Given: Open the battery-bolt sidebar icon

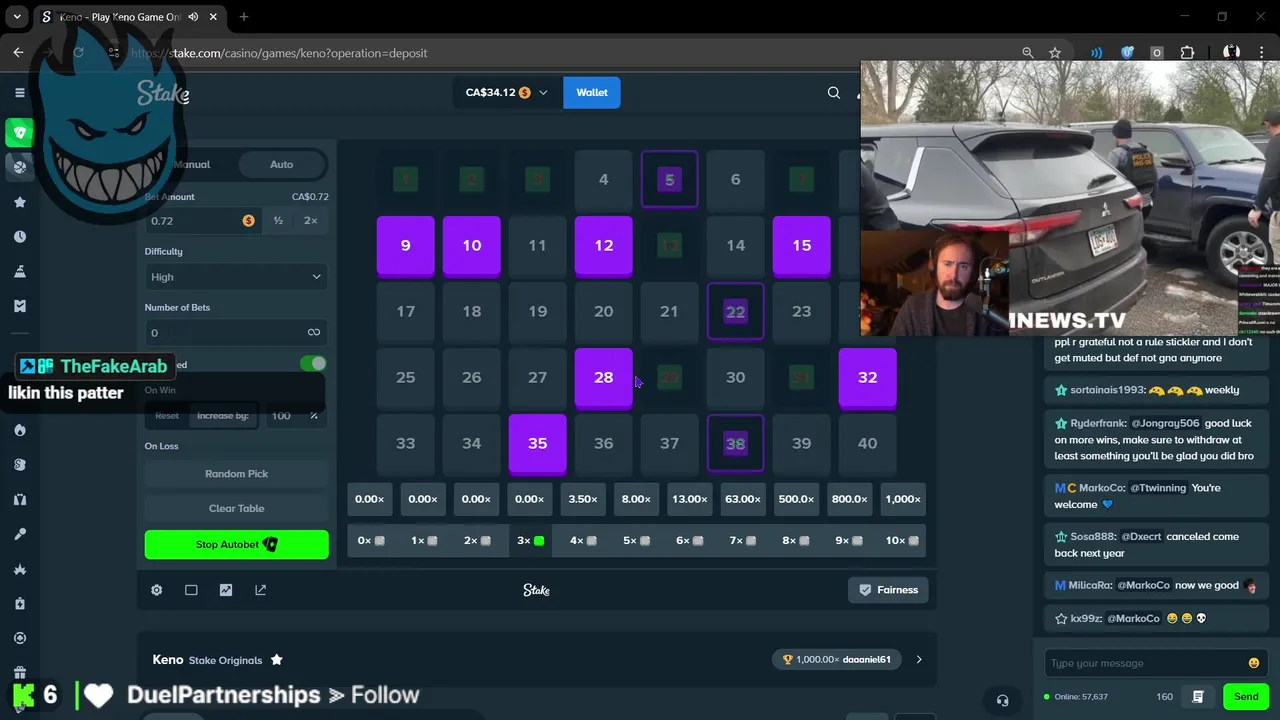Looking at the screenshot, I should [x=19, y=603].
